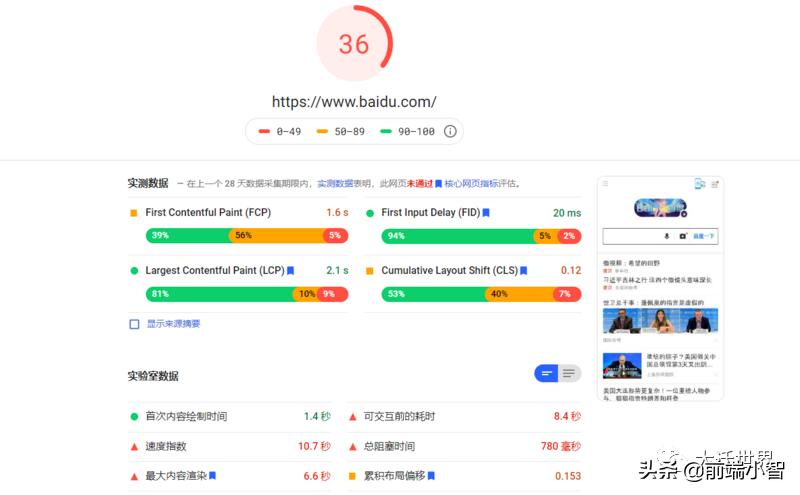Click the 50-89 orange legend entry
This screenshot has height=495, width=800.
point(341,132)
